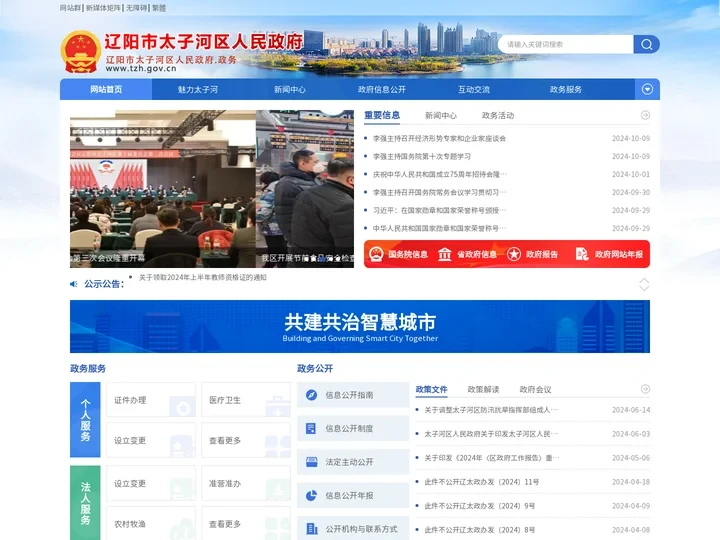Open the 法定主动公开 button
Image resolution: width=720 pixels, height=540 pixels.
[x=353, y=462]
